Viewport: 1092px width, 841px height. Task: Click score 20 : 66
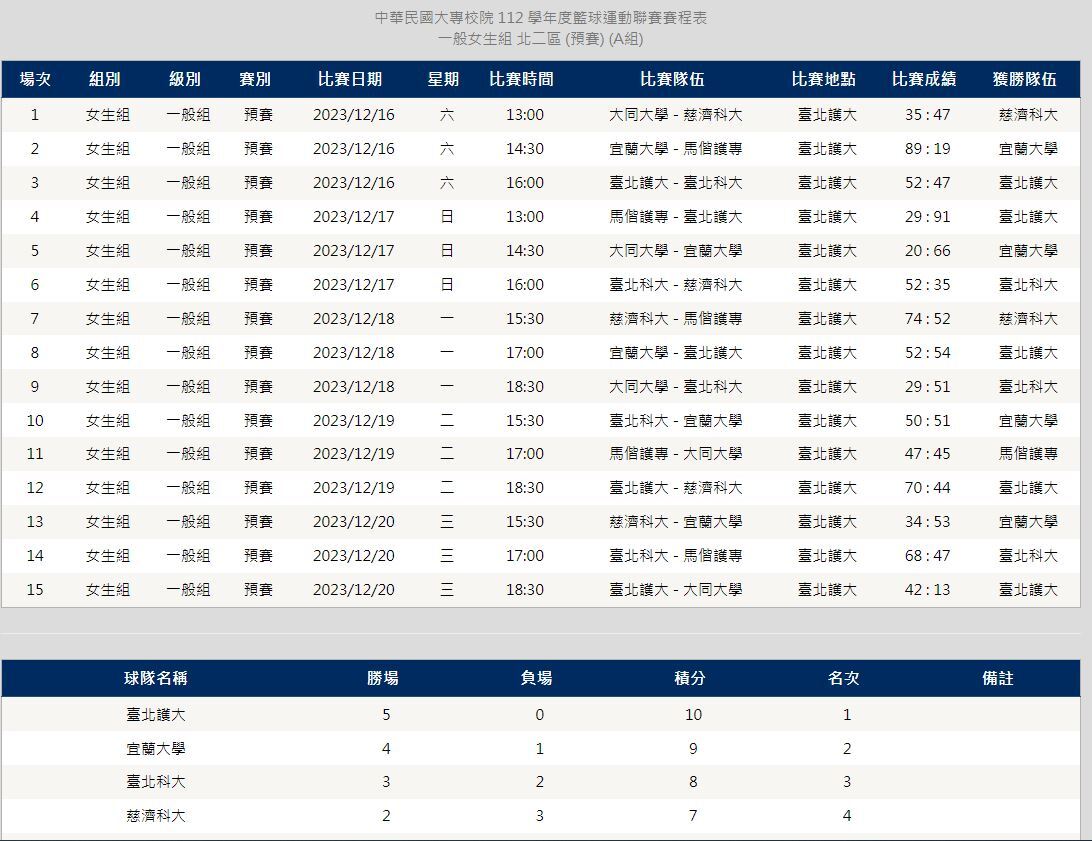(x=928, y=251)
